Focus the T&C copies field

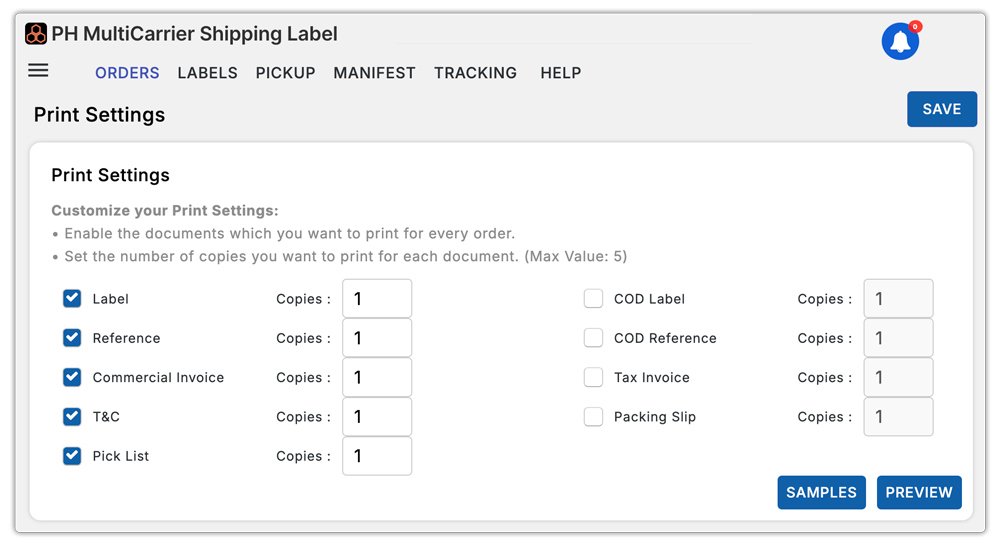tap(377, 417)
